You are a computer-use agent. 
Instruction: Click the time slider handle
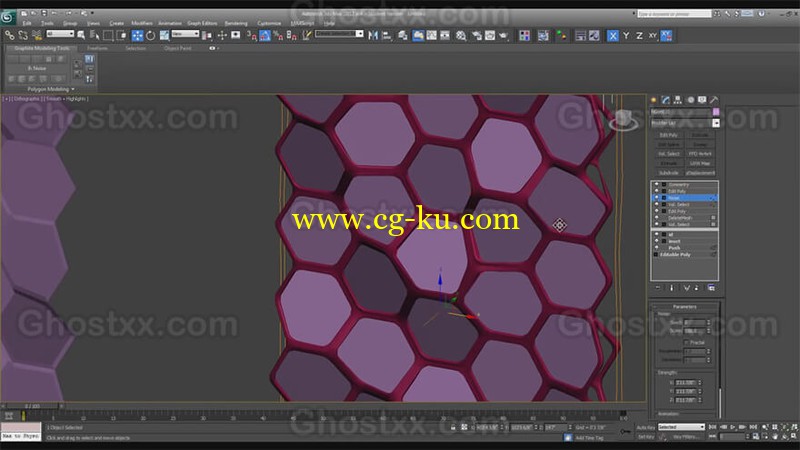click(32, 406)
